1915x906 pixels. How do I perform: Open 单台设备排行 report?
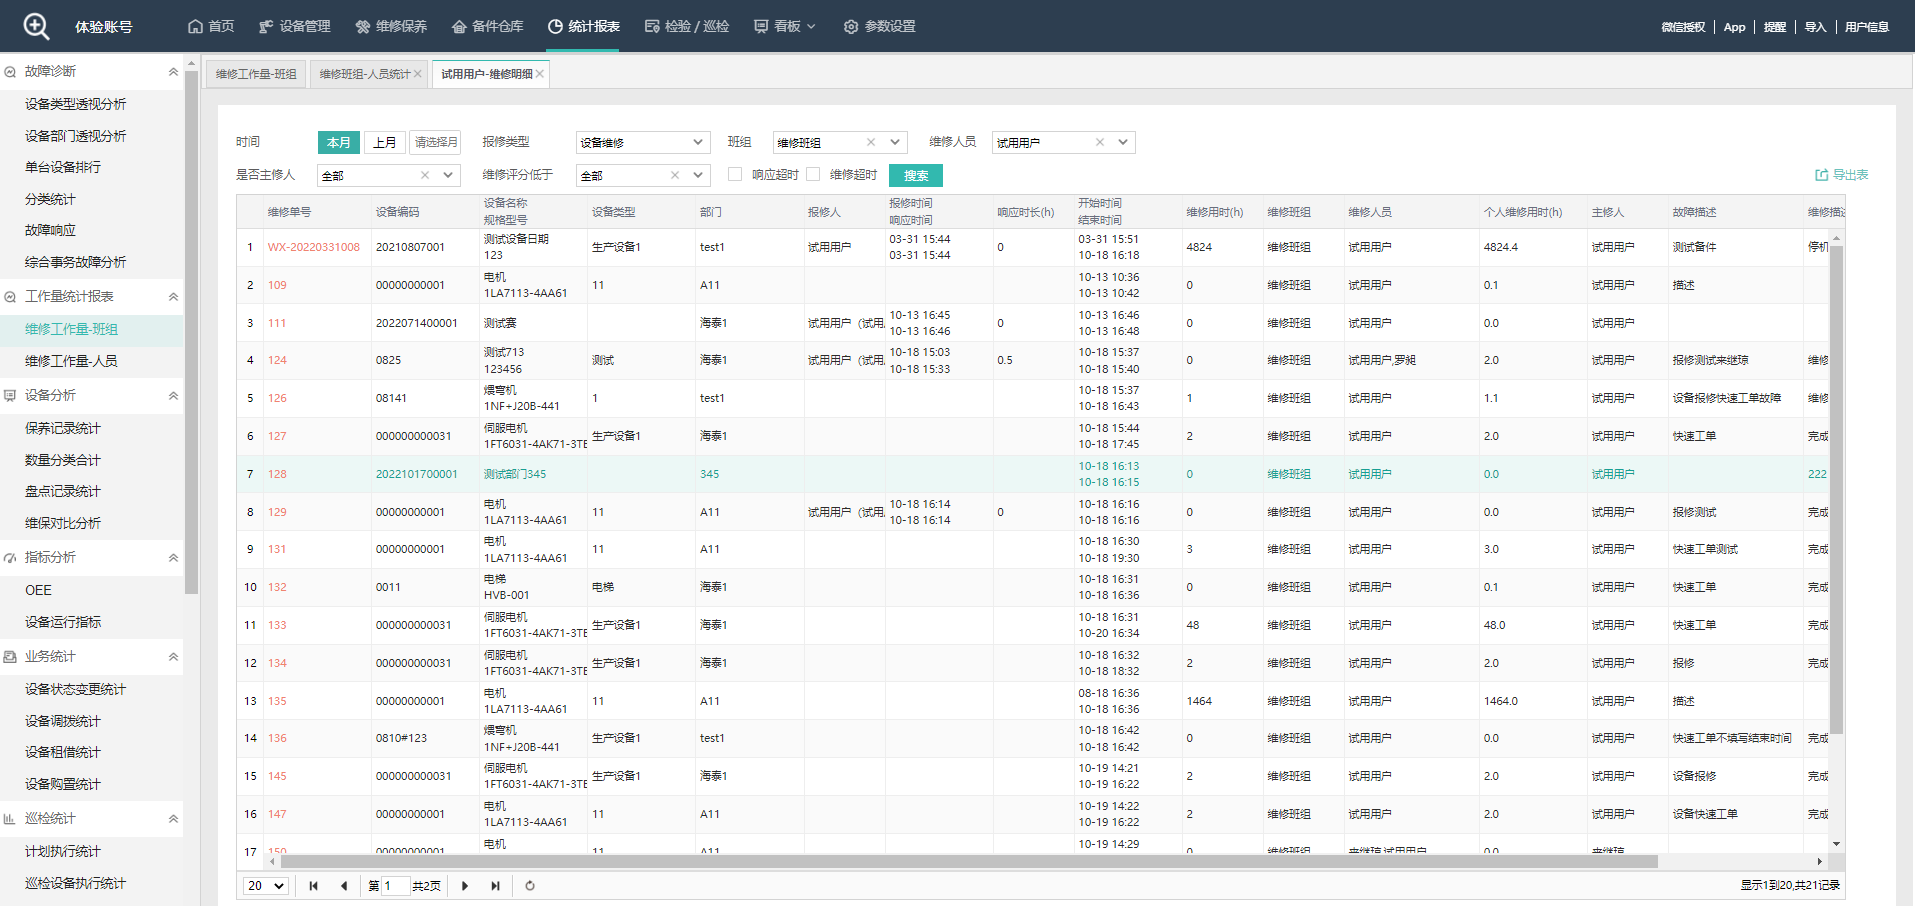63,167
